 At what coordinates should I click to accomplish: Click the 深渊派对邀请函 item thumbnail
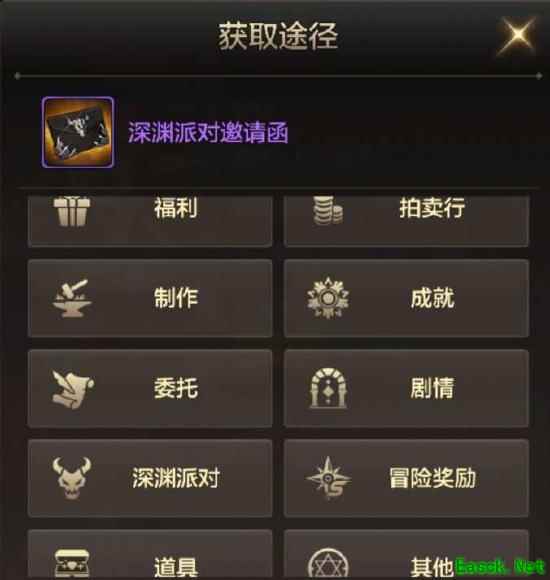point(77,132)
